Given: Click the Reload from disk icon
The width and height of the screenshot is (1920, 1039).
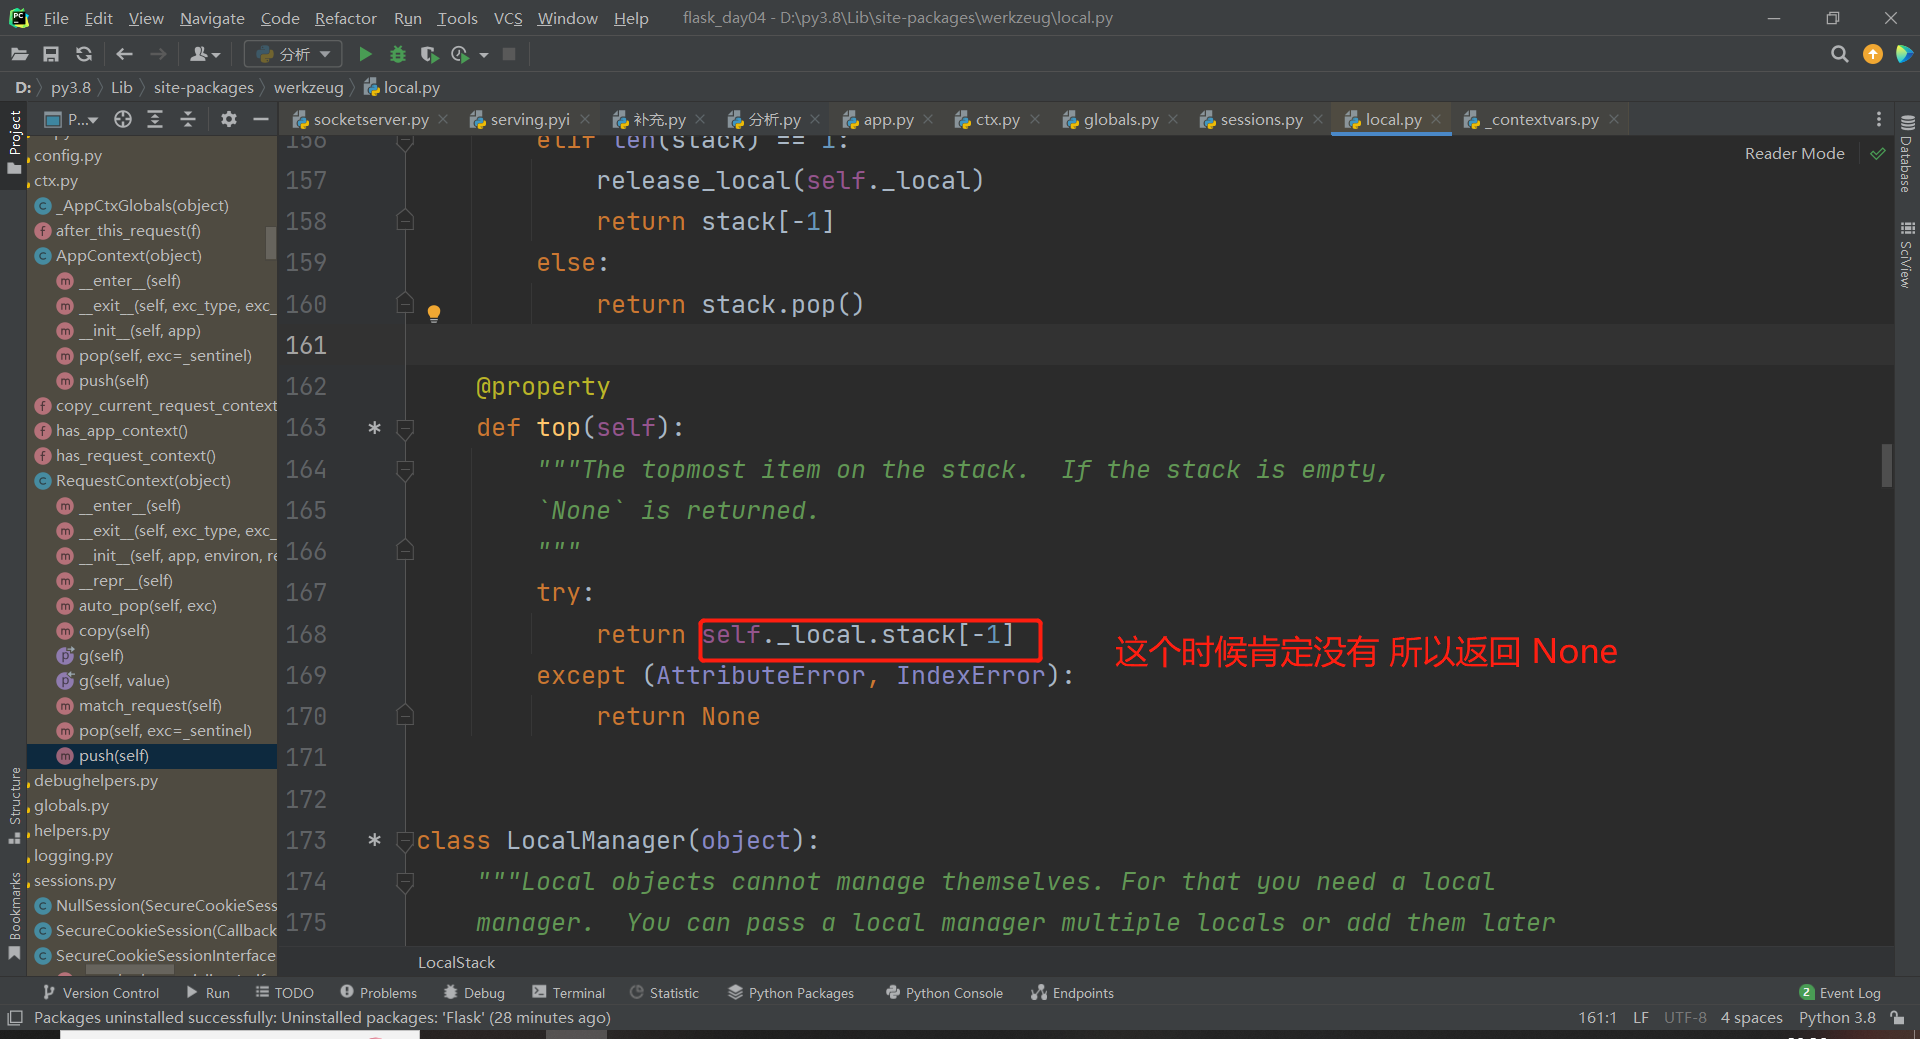Looking at the screenshot, I should (x=84, y=54).
